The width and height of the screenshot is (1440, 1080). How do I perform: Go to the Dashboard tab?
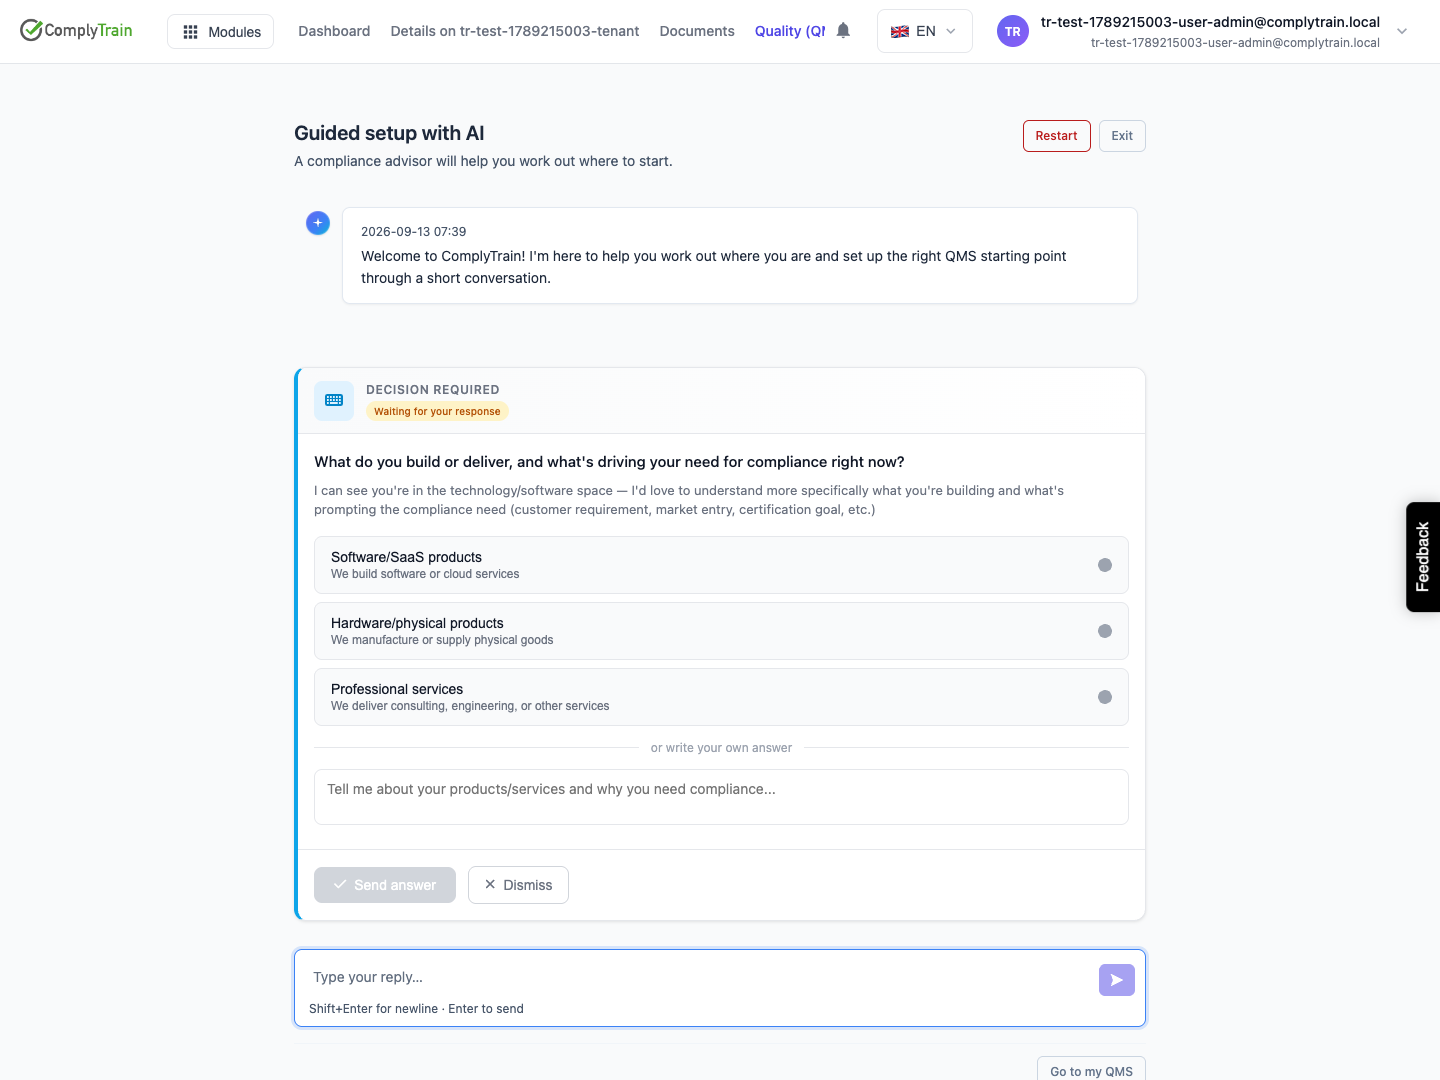click(334, 31)
